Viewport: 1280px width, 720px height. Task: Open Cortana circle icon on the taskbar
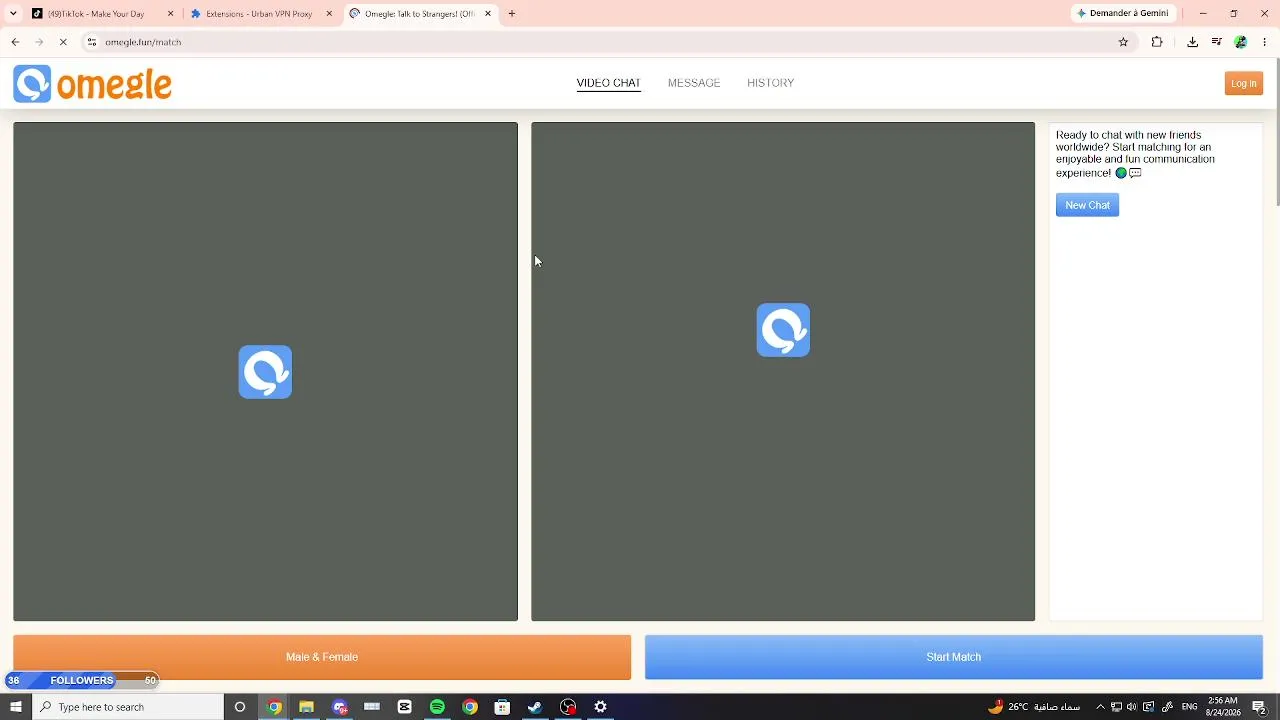pyautogui.click(x=240, y=707)
